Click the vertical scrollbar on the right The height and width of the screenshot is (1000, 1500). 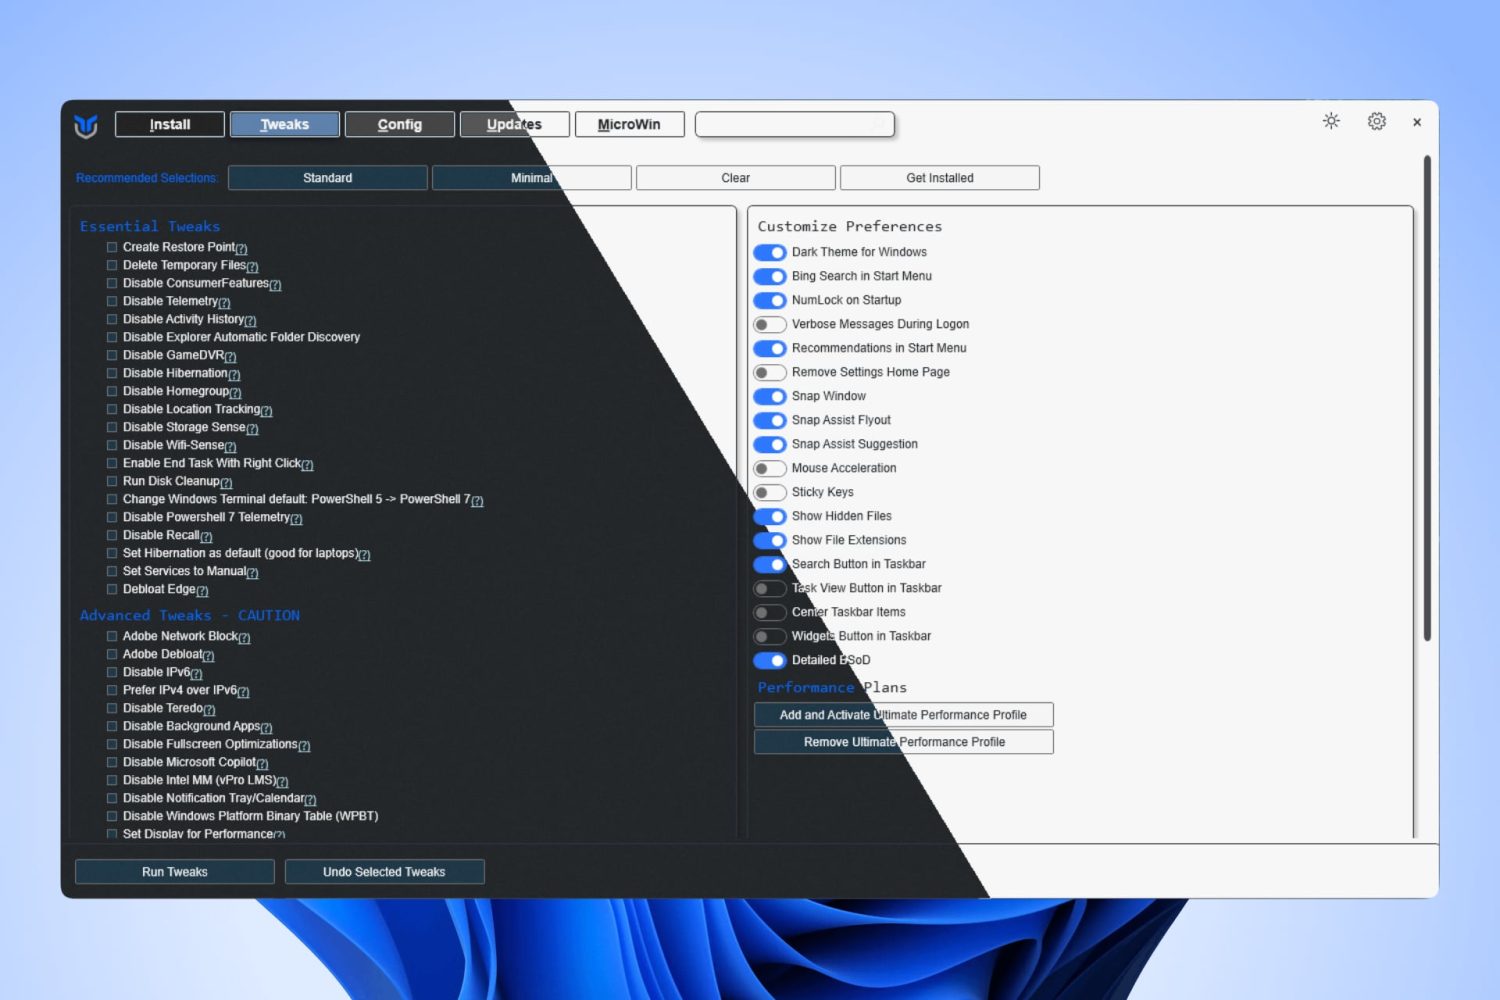(x=1427, y=398)
